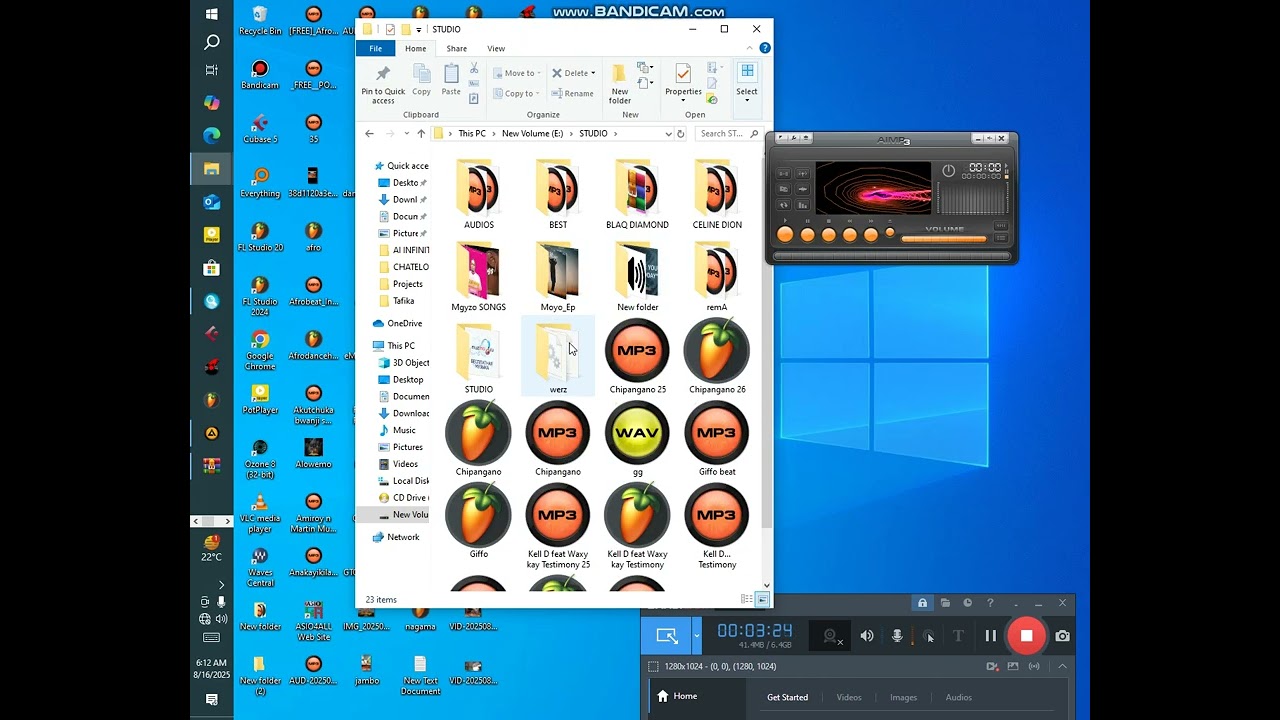Stop the Bandicam recording
Screen dimensions: 1280x720
[1026, 635]
